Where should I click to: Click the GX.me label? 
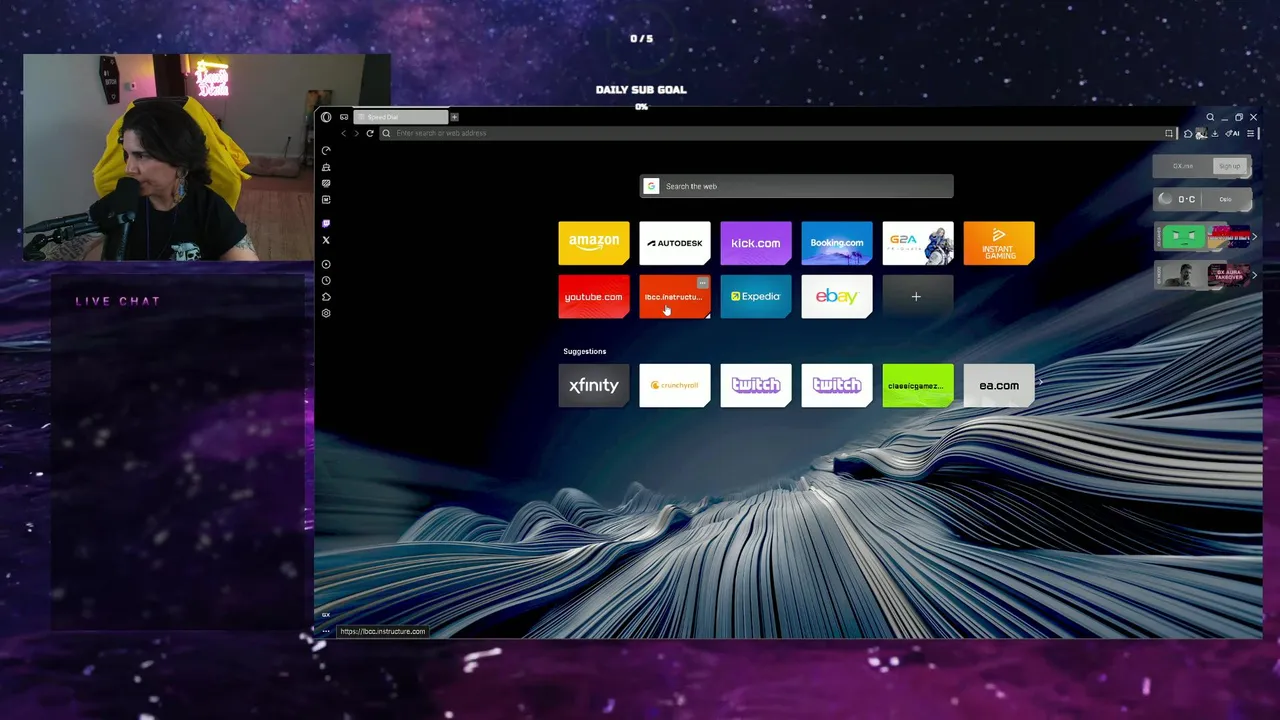pyautogui.click(x=1183, y=166)
